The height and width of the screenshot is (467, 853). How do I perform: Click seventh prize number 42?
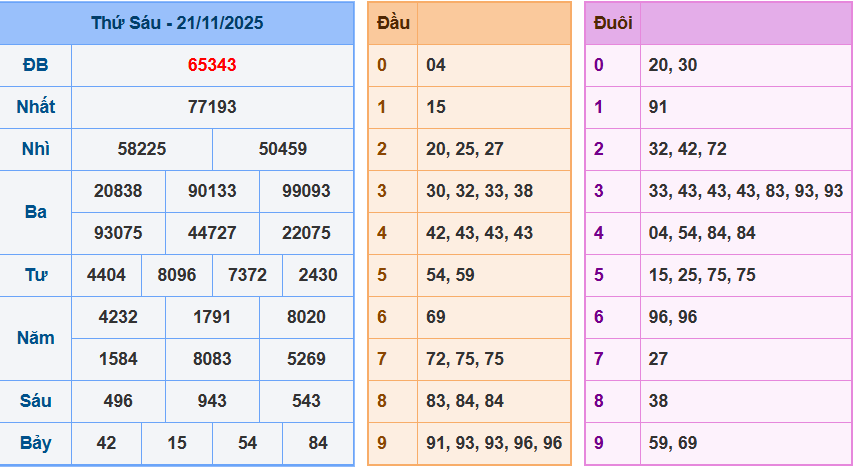[x=106, y=443]
